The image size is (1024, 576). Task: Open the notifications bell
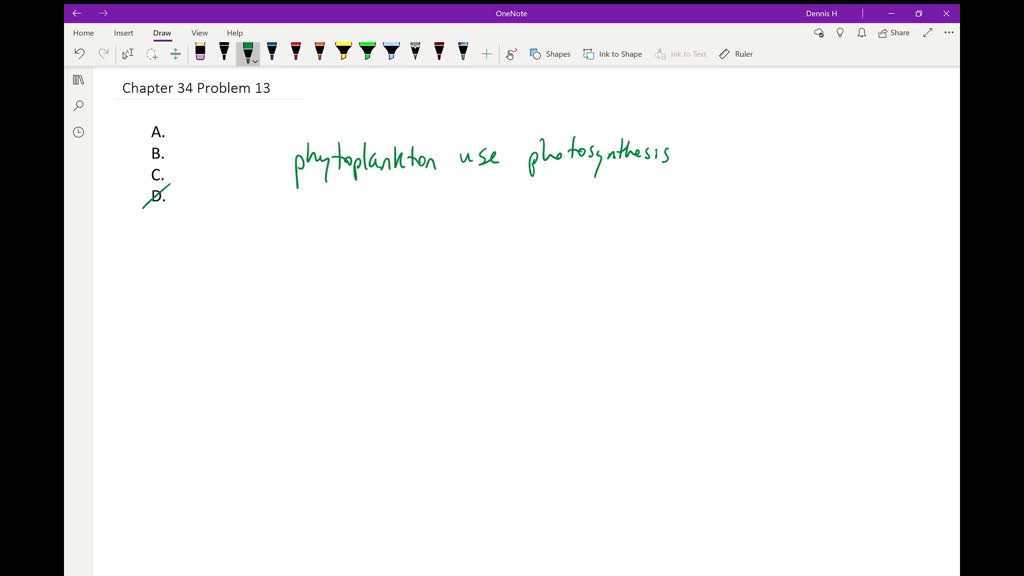(861, 33)
